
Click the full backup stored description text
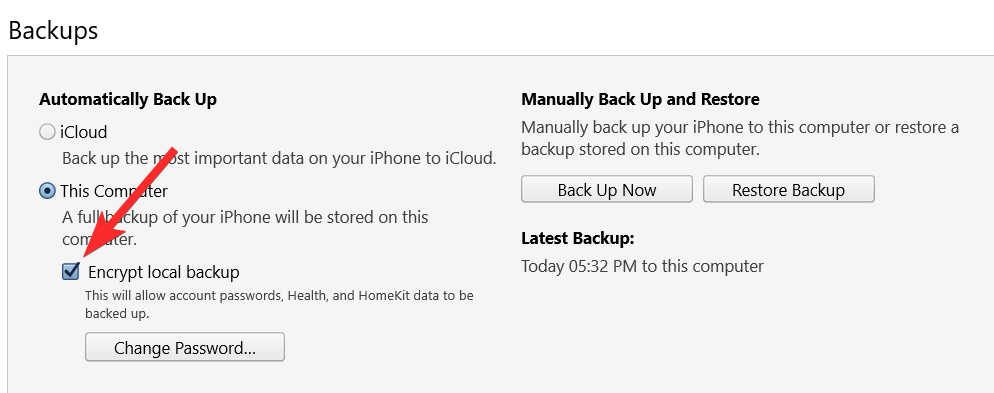[245, 229]
